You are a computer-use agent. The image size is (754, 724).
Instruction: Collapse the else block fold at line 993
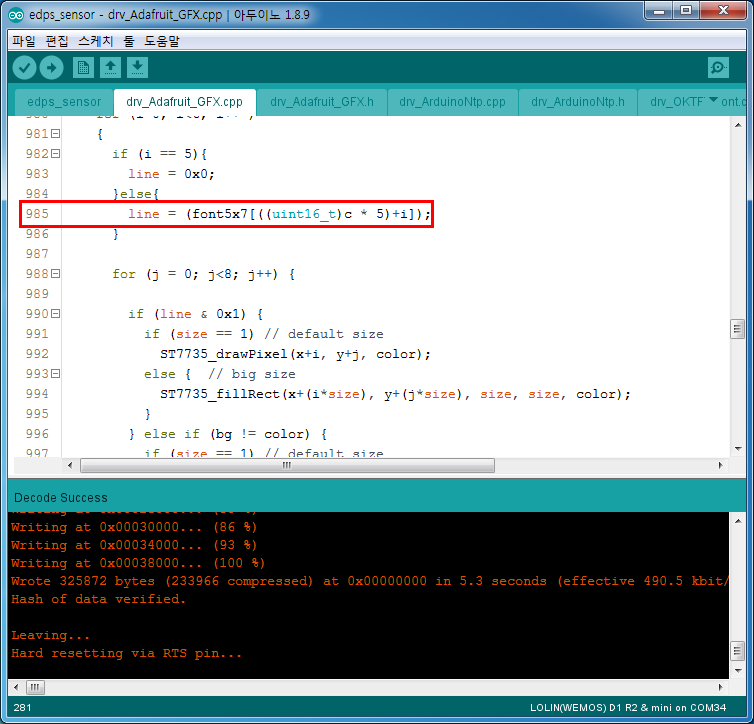56,374
